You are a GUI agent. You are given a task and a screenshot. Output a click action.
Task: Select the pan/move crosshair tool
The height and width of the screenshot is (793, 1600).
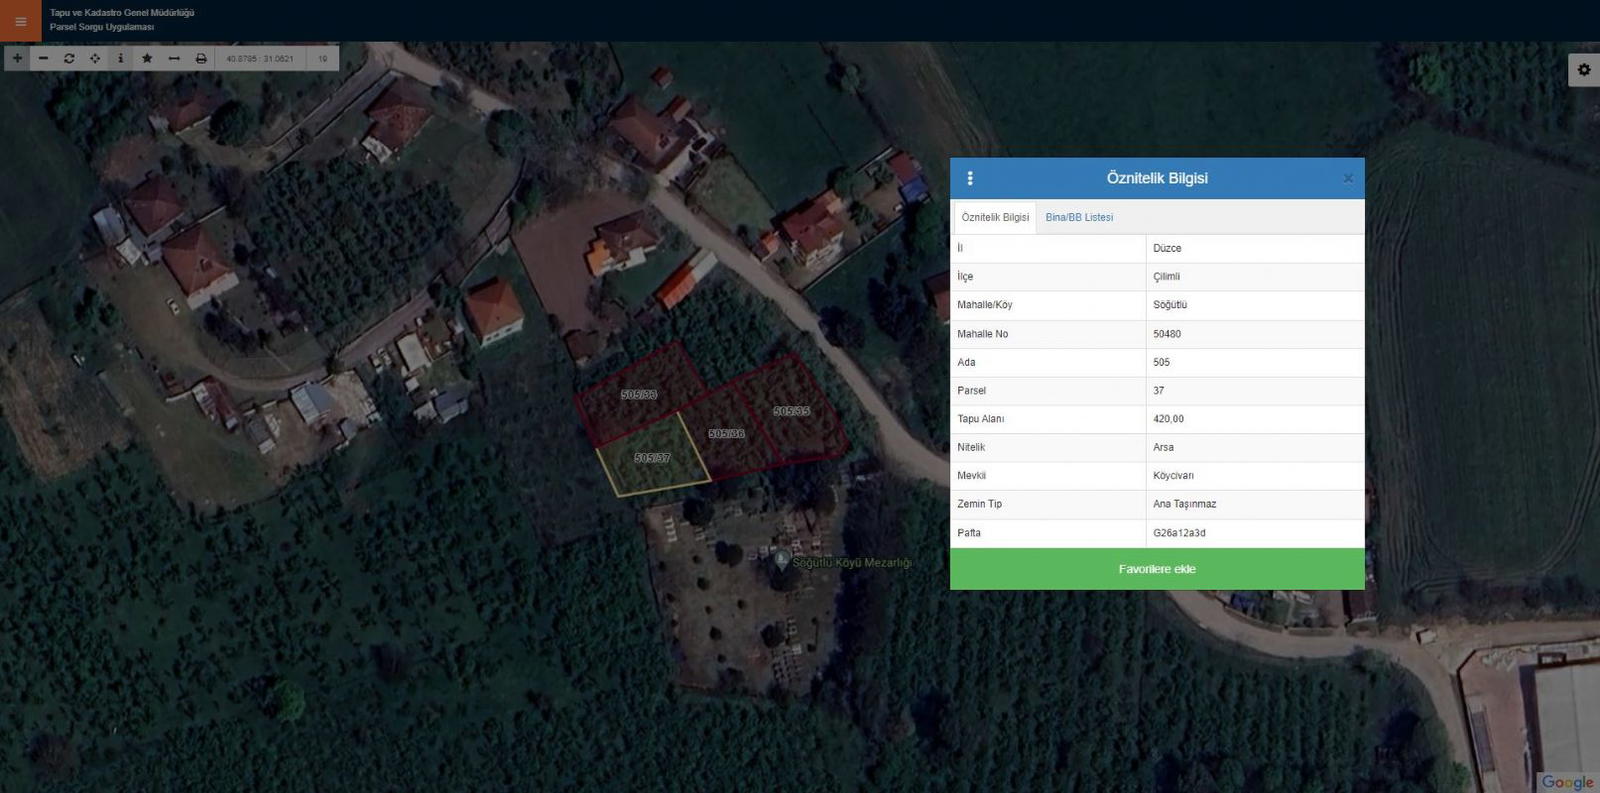click(x=95, y=58)
